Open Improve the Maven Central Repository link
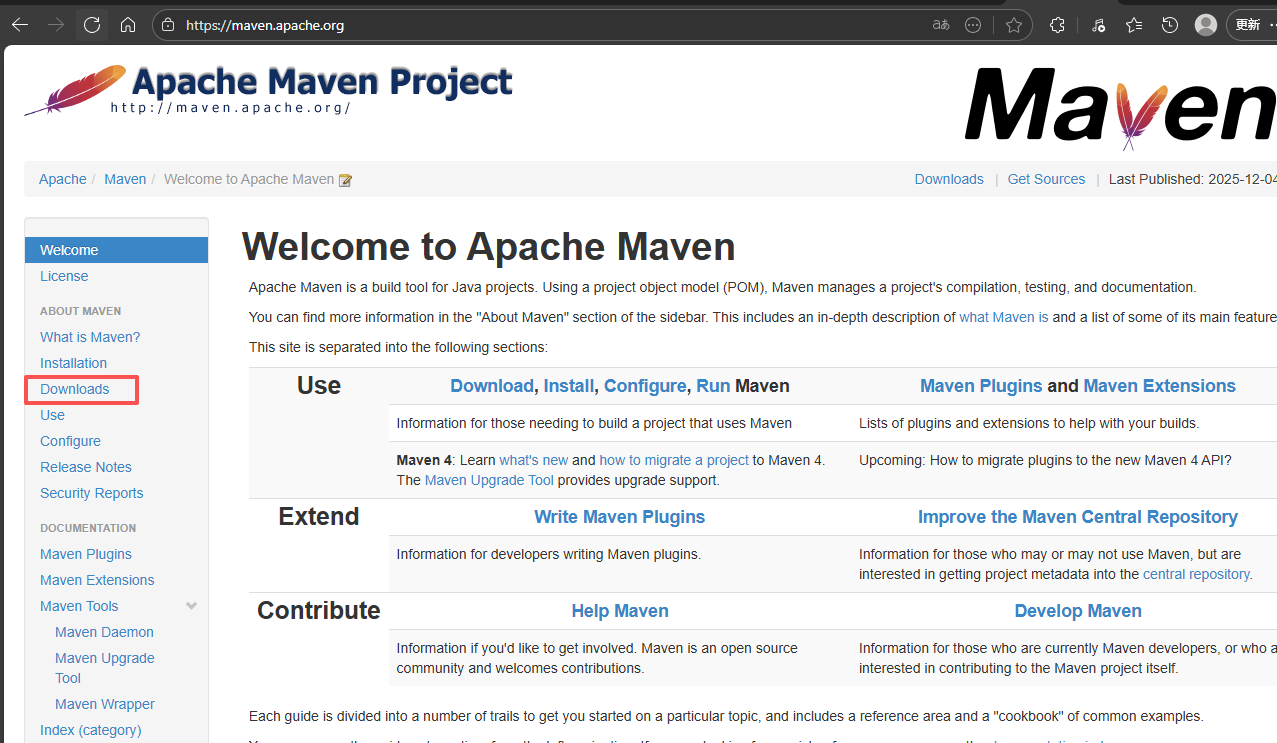 [1078, 517]
